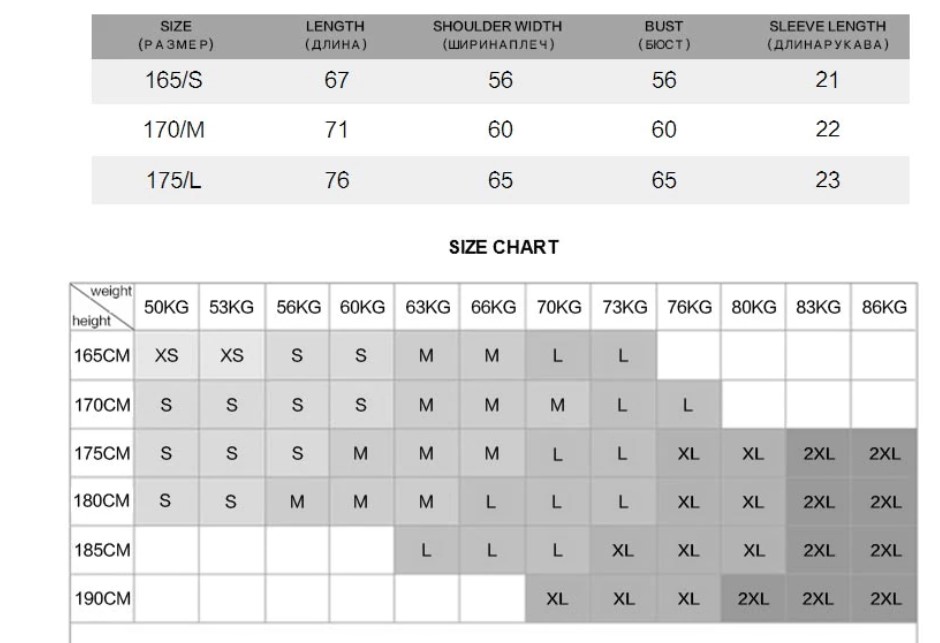Click the BUST column header
The image size is (940, 643).
[664, 35]
